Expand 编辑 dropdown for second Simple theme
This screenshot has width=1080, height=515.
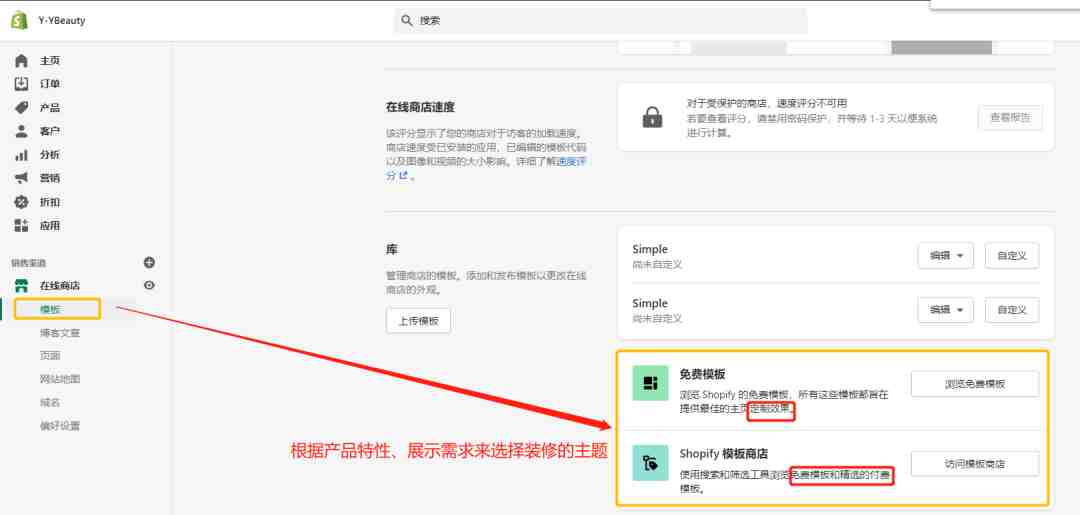(946, 310)
